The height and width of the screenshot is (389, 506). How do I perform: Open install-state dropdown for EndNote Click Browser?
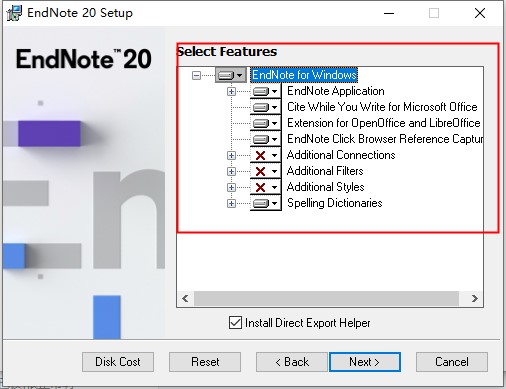(266, 139)
